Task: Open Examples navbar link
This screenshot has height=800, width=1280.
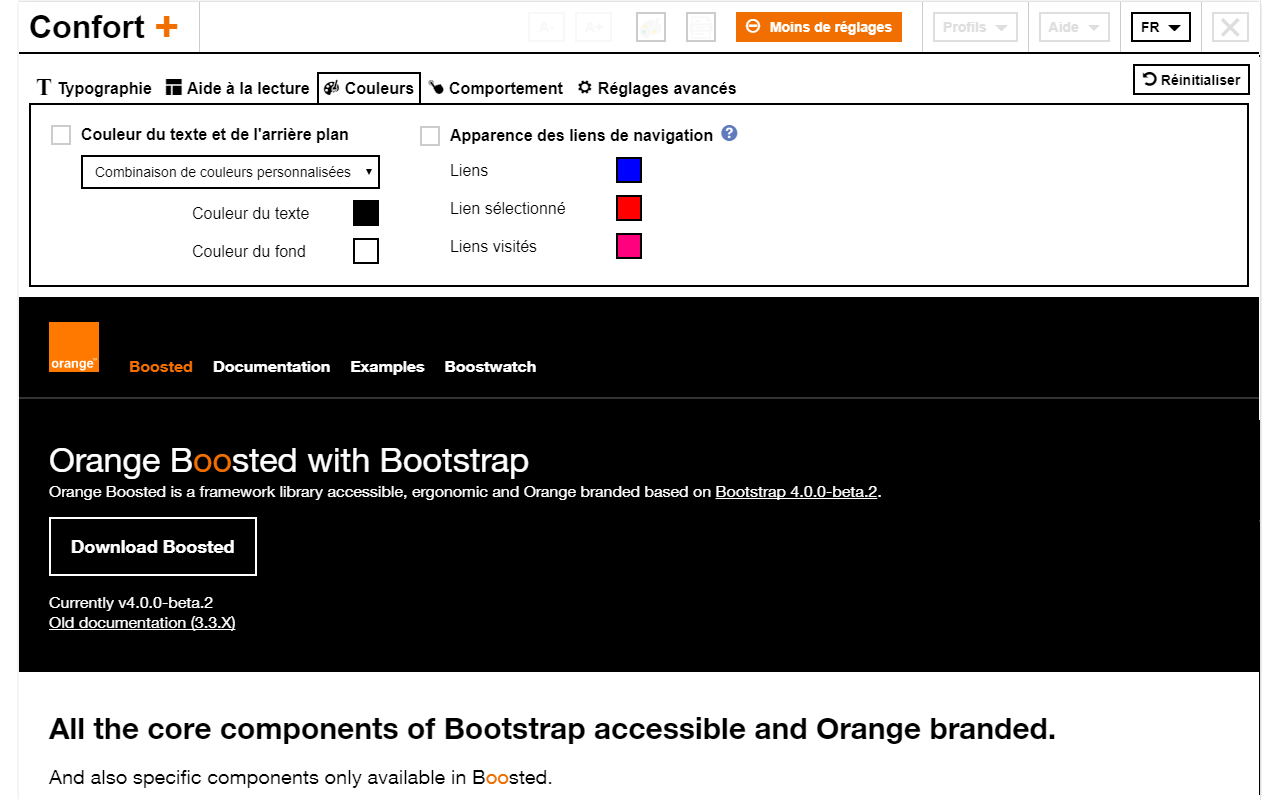Action: pyautogui.click(x=387, y=367)
